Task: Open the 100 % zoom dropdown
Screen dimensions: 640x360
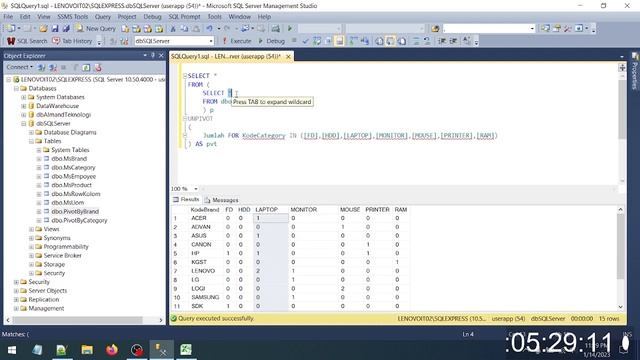Action: click(x=196, y=189)
